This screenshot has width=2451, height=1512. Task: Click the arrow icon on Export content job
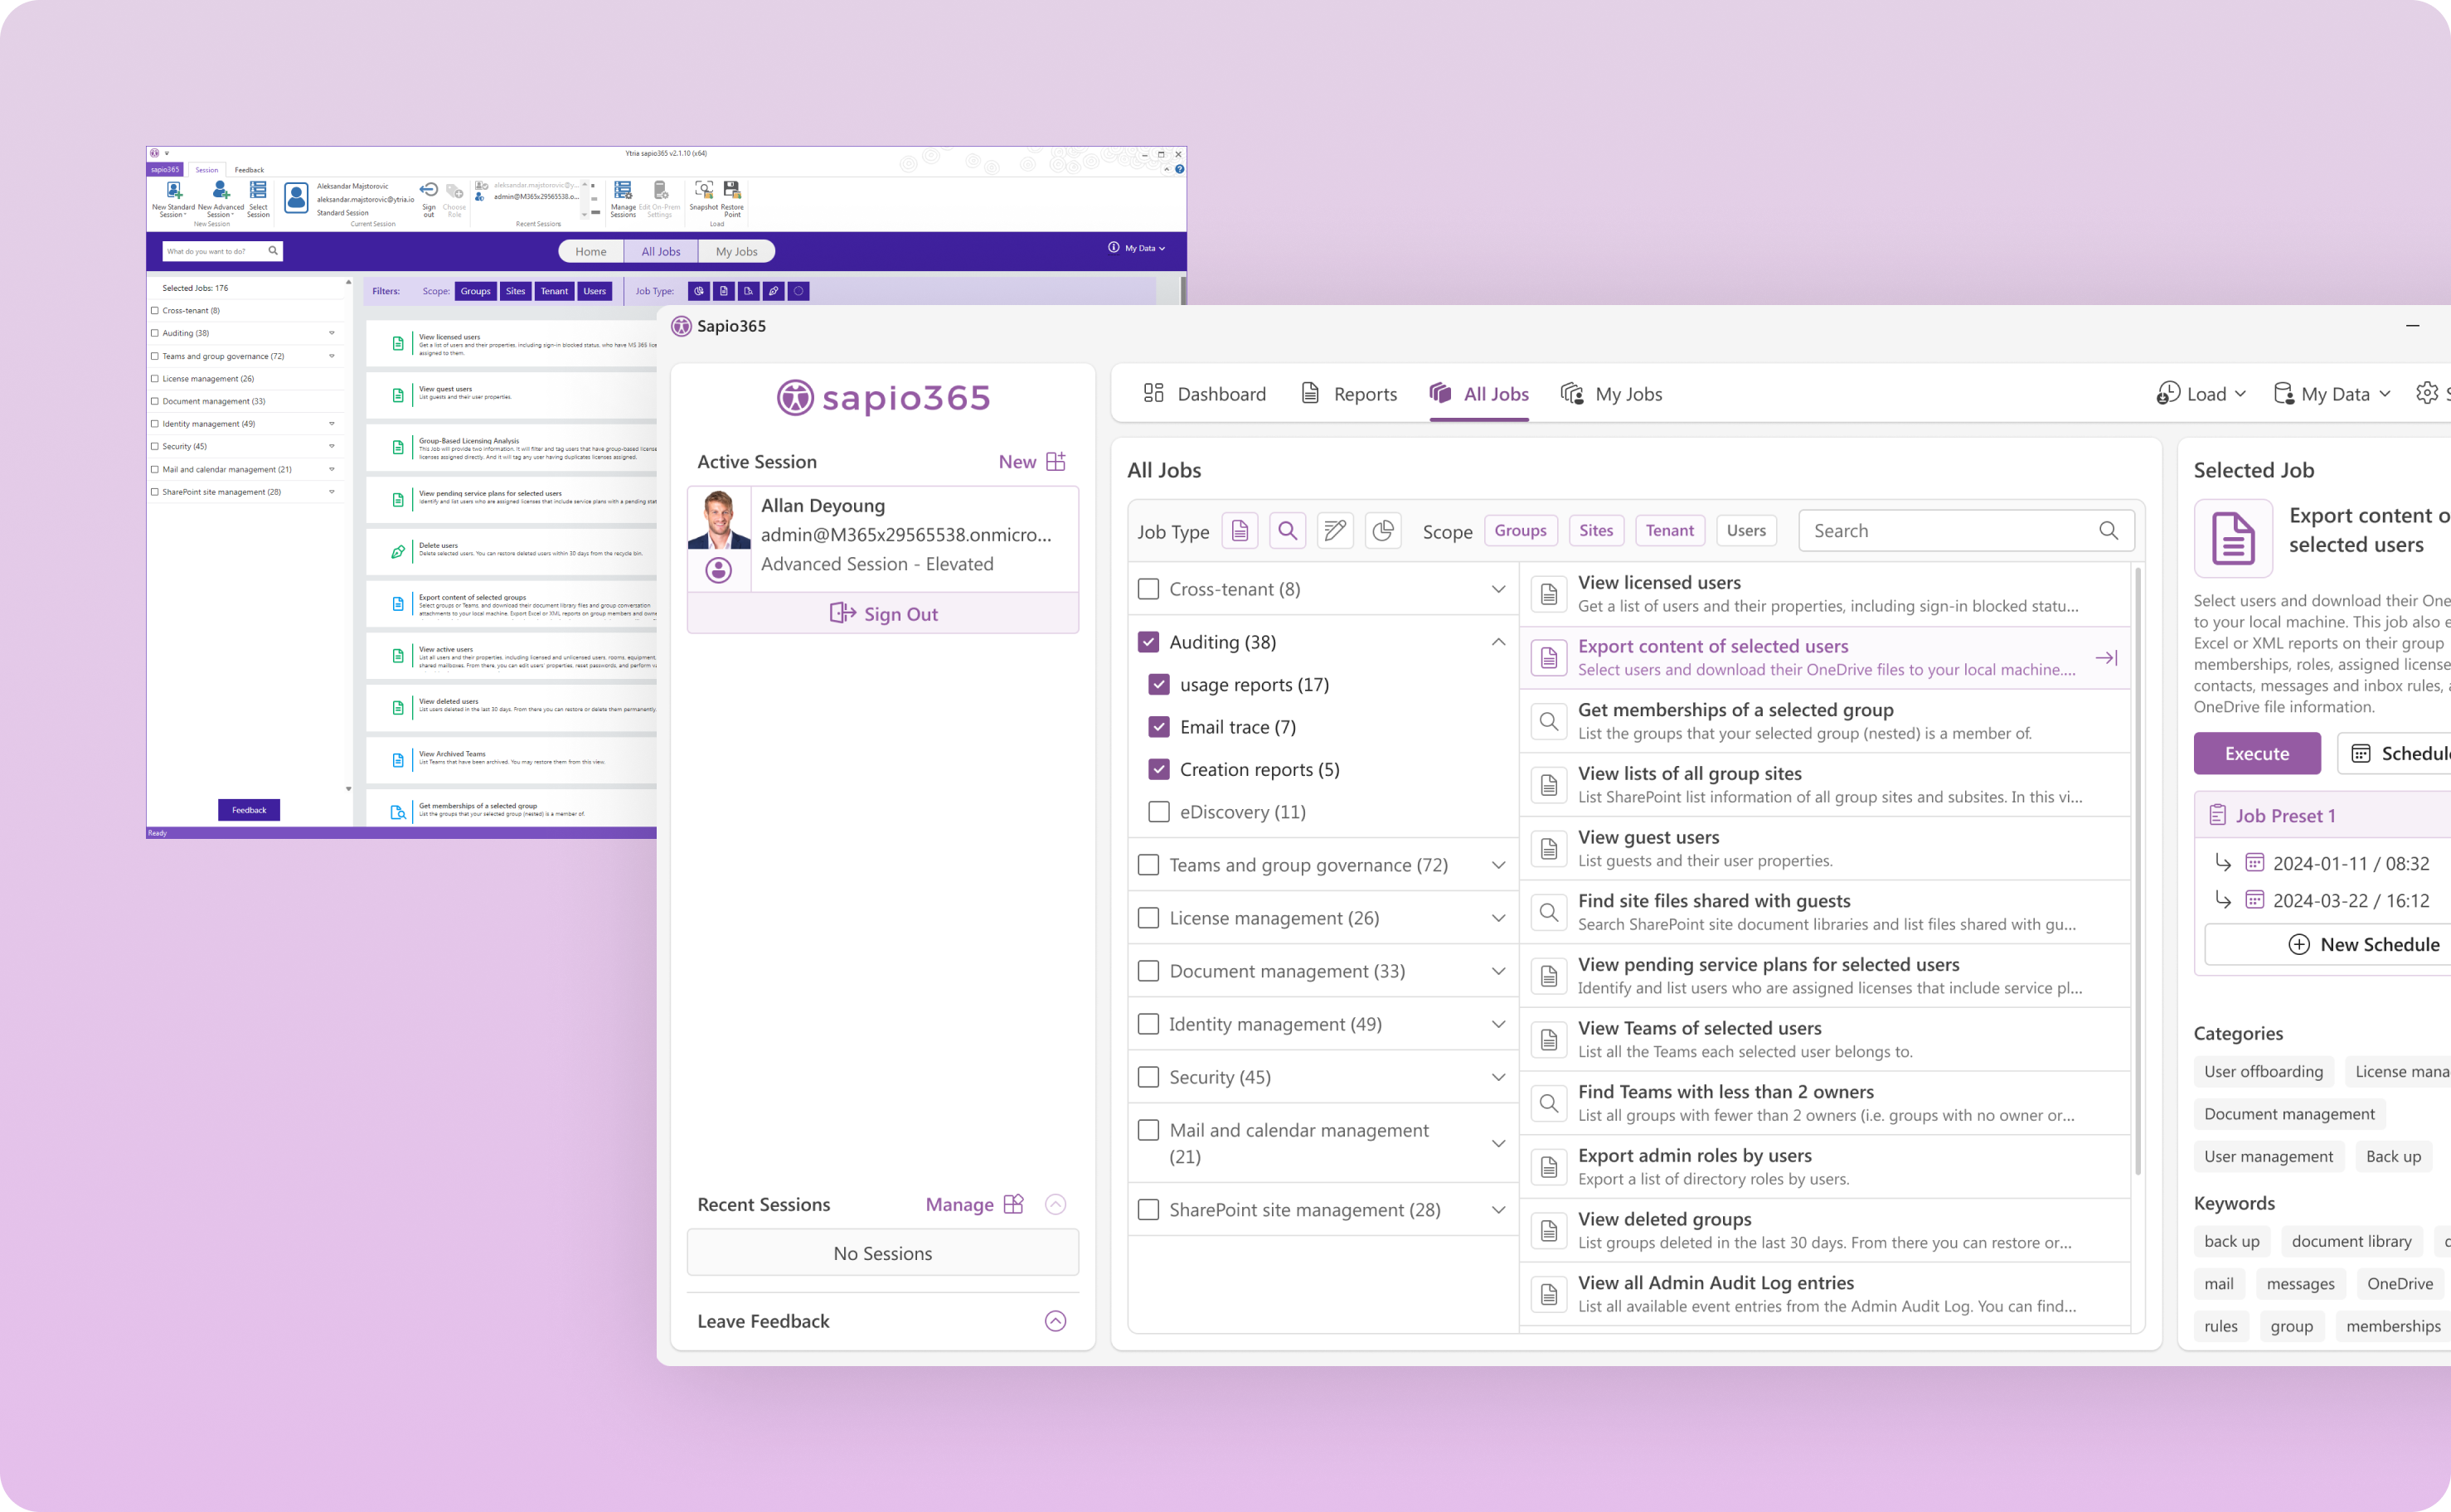point(2106,658)
